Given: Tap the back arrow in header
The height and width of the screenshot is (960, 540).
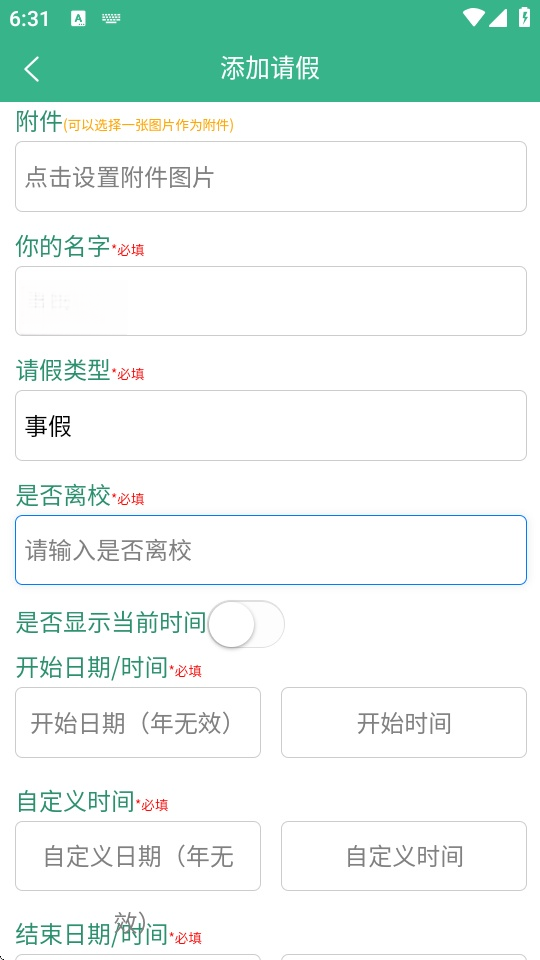Looking at the screenshot, I should click(32, 69).
